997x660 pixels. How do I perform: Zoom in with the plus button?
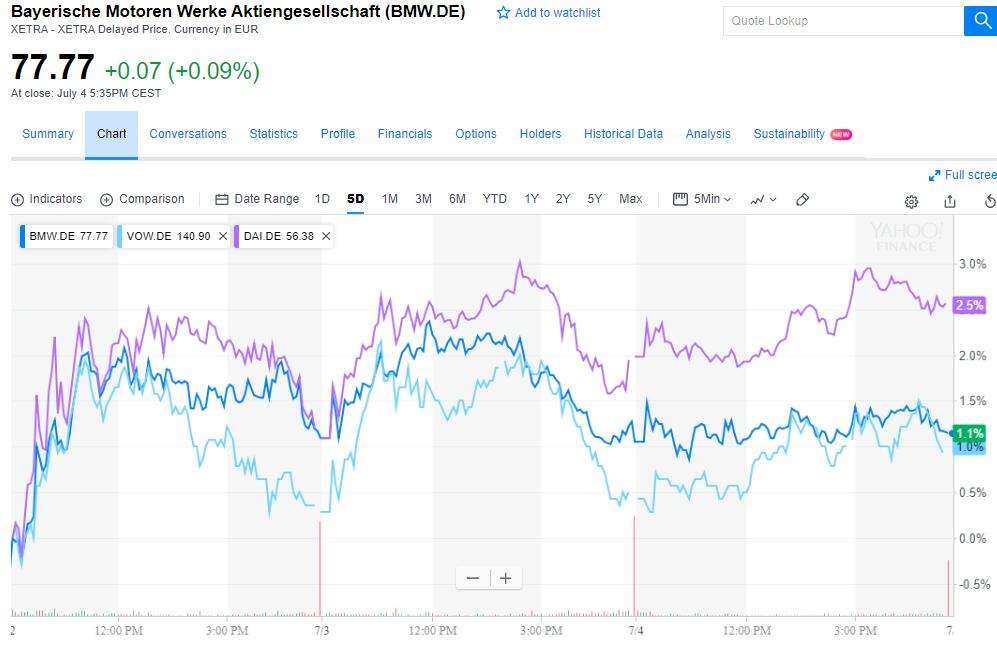click(506, 578)
